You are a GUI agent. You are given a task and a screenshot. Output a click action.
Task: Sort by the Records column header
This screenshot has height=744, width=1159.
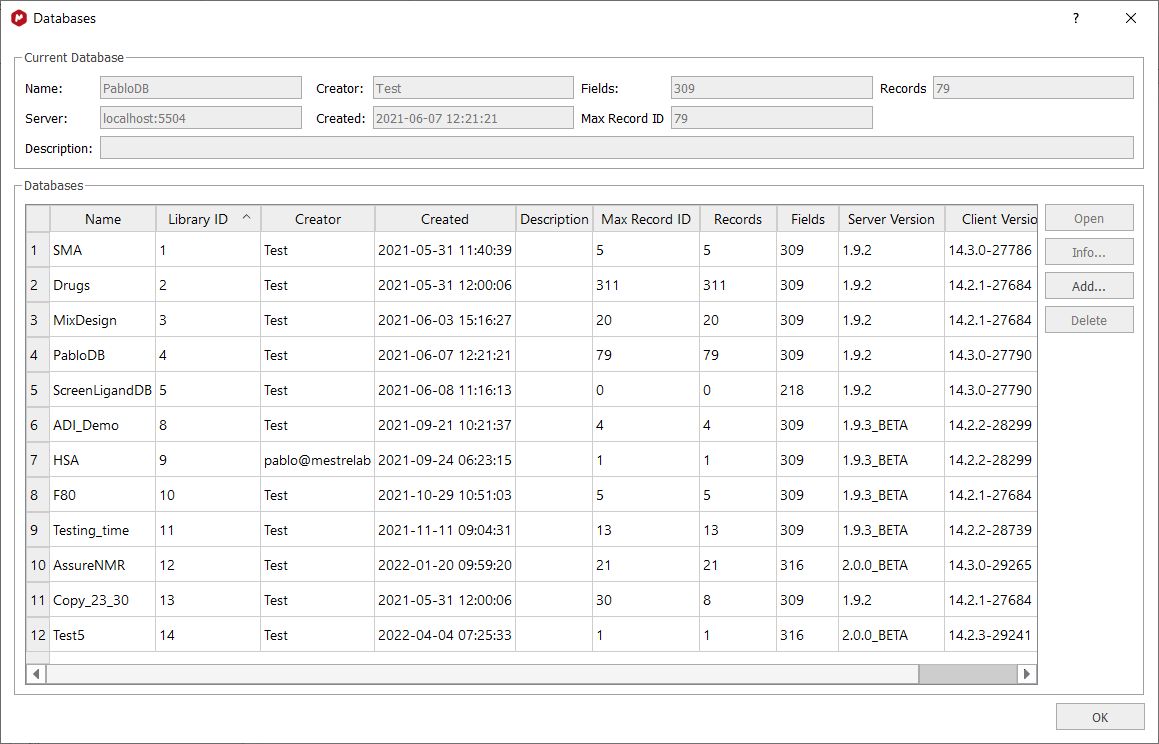coord(738,219)
